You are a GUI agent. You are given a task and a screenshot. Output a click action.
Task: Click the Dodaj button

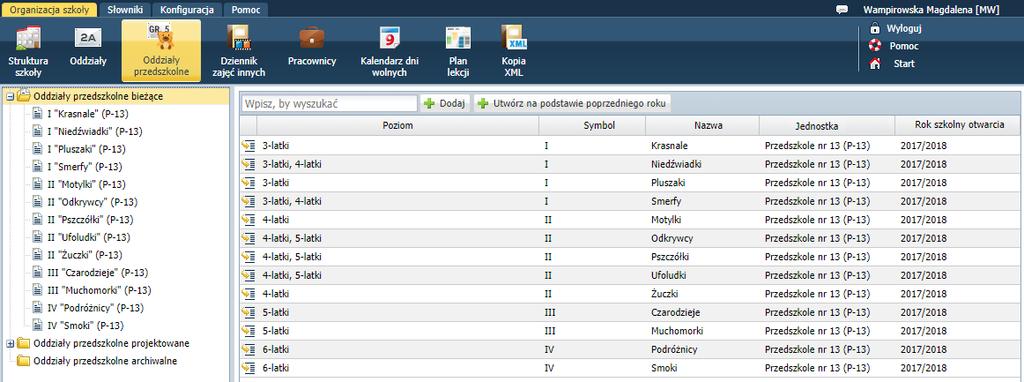pyautogui.click(x=445, y=103)
